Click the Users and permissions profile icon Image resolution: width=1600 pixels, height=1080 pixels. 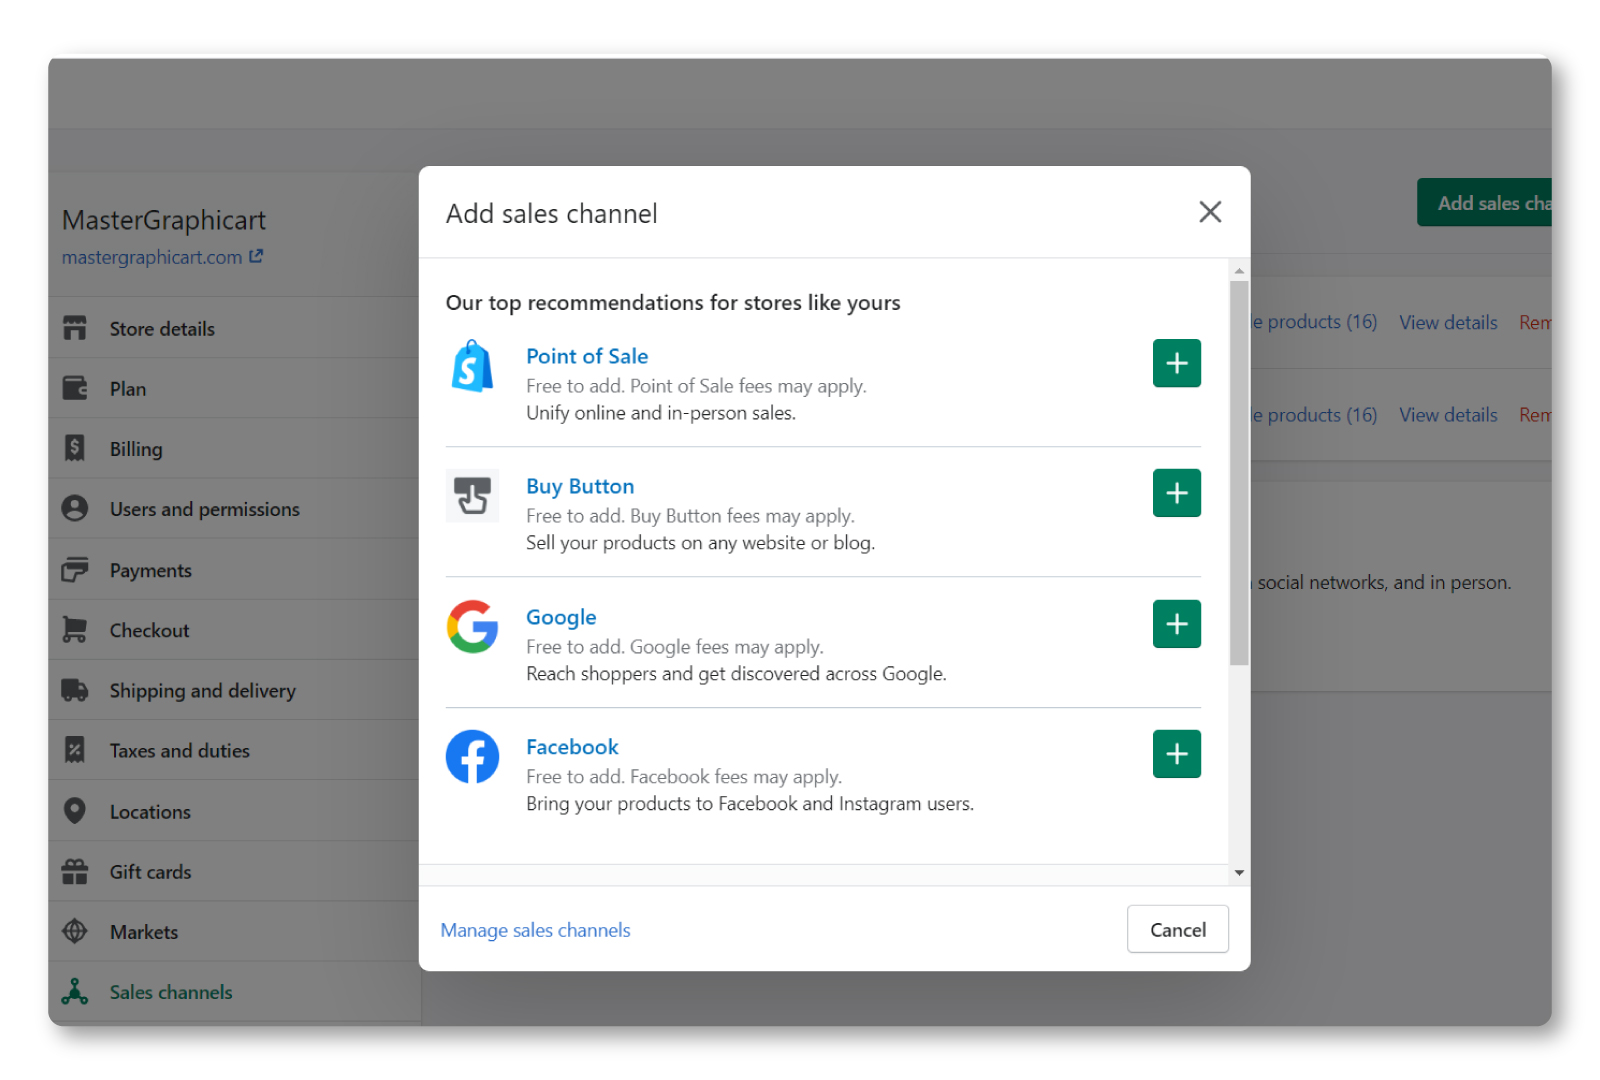click(75, 508)
